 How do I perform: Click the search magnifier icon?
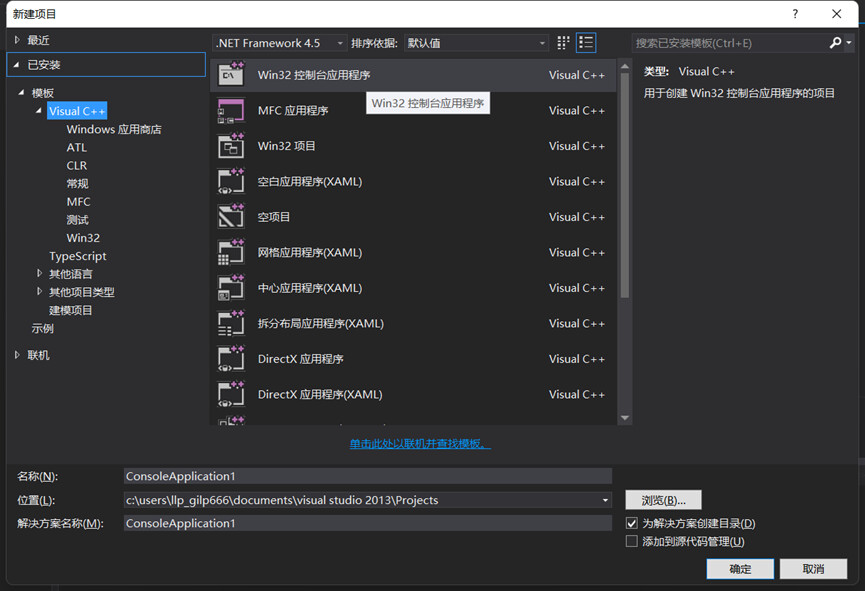tap(835, 43)
